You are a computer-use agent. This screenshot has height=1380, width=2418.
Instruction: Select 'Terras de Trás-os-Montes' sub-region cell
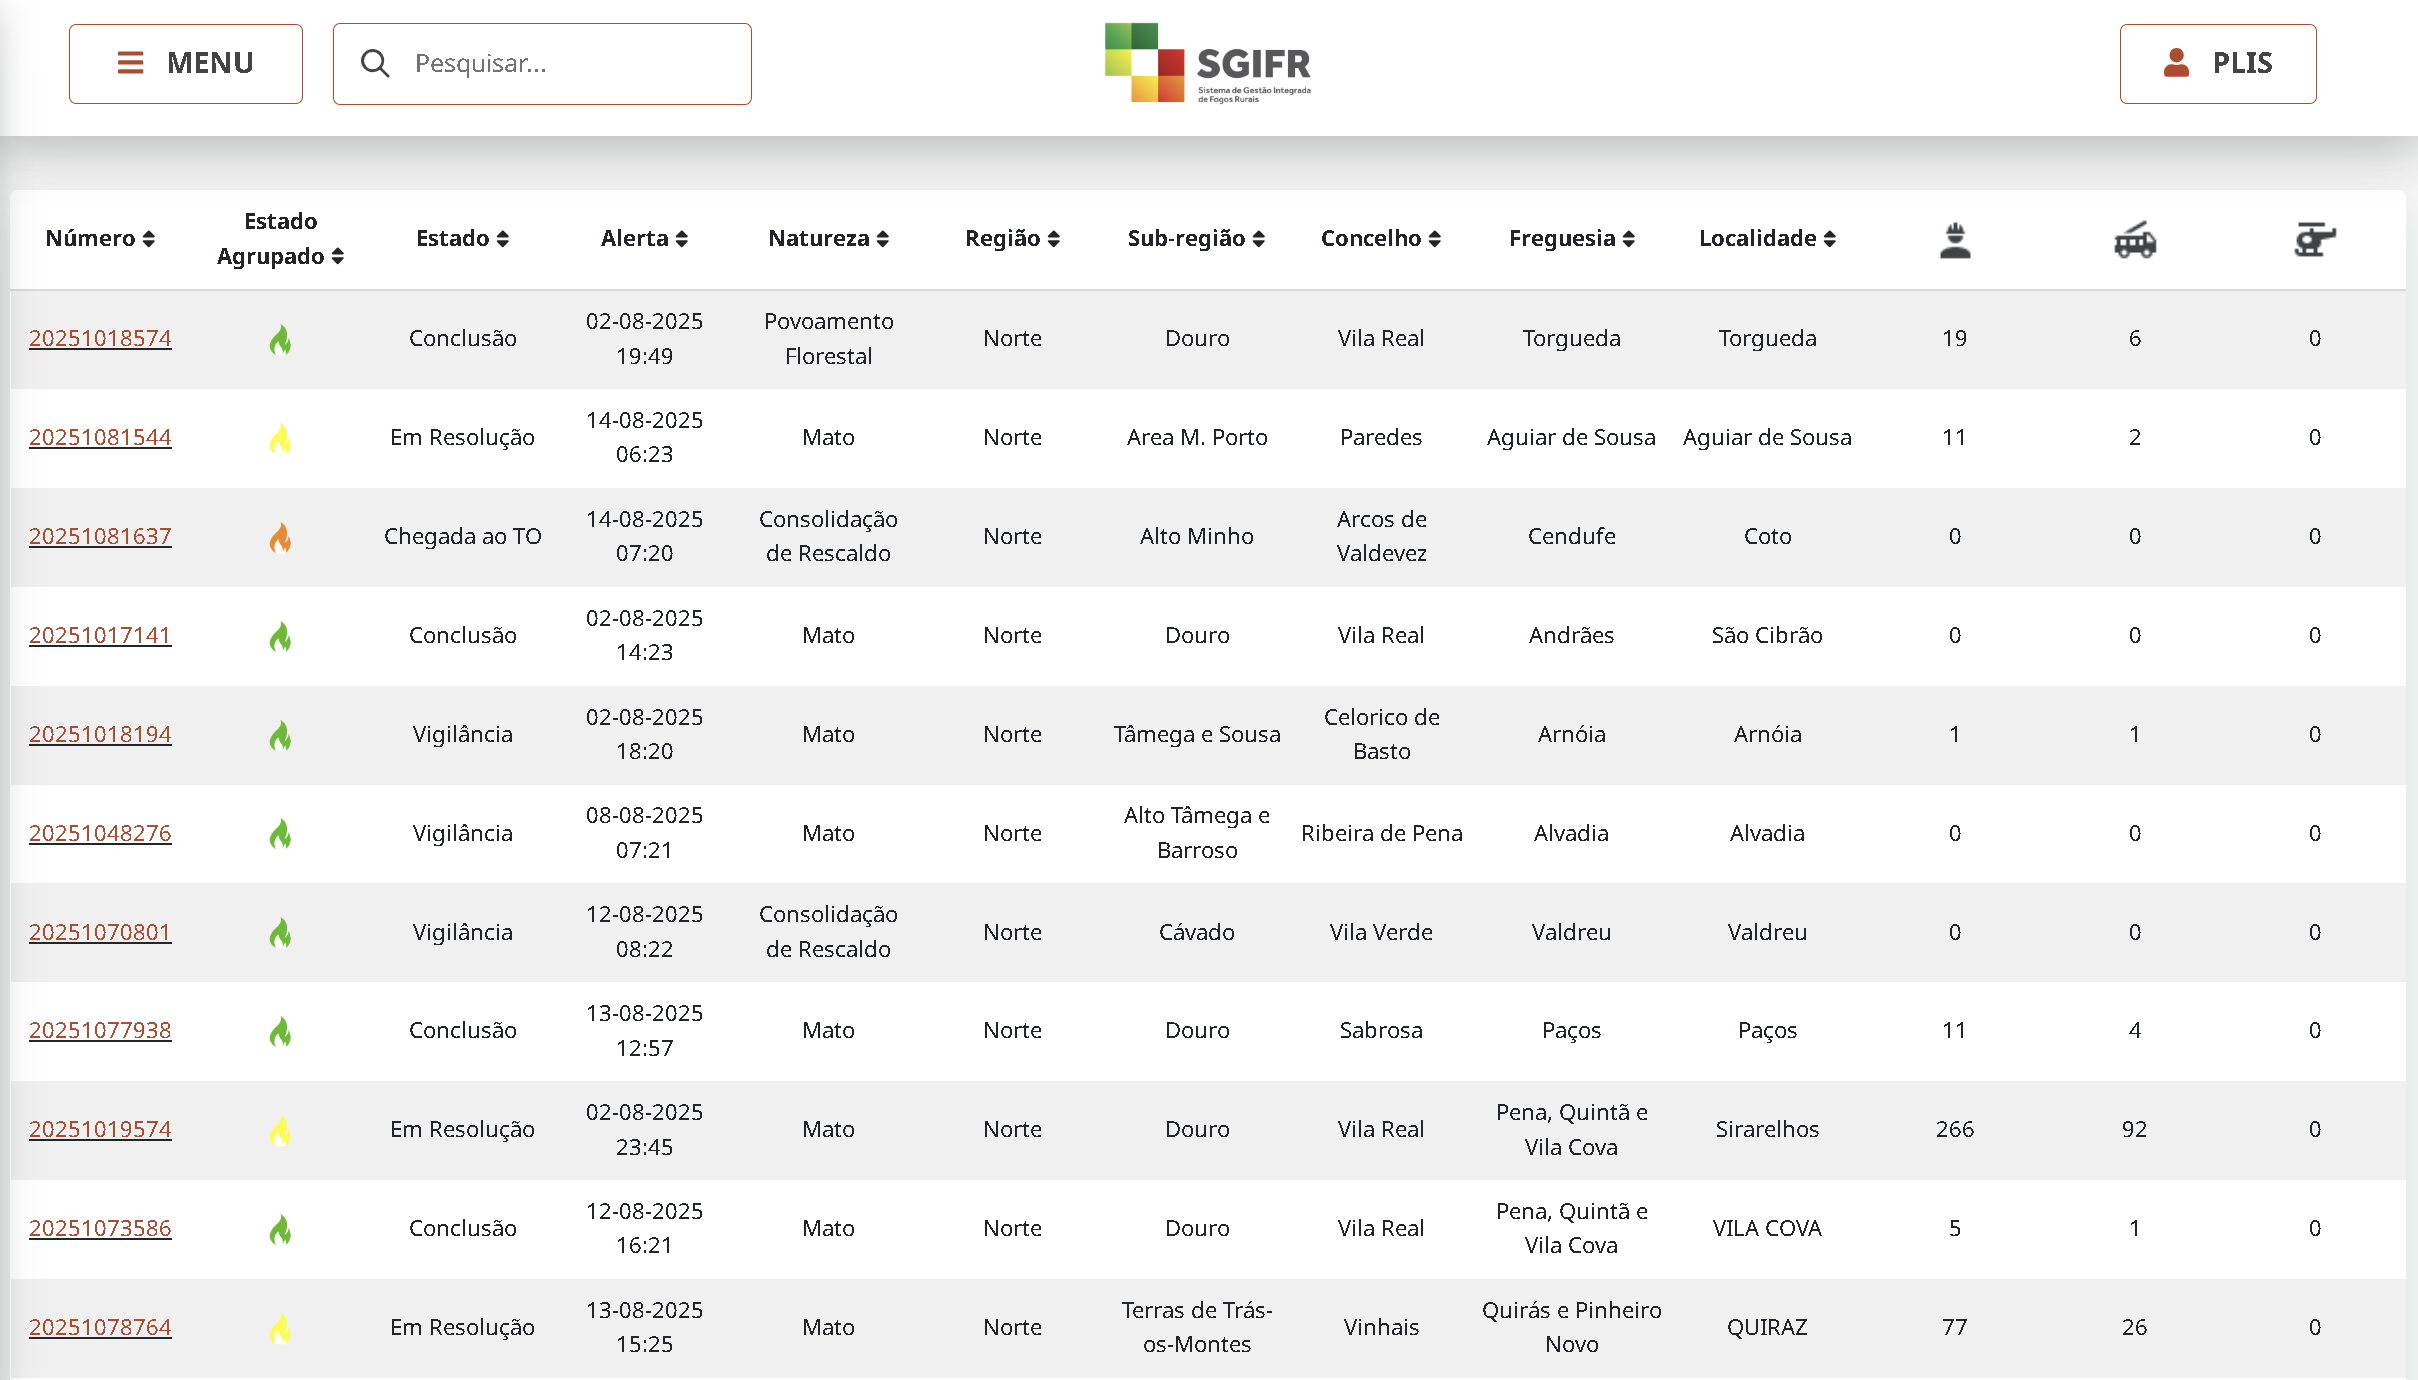point(1196,1328)
